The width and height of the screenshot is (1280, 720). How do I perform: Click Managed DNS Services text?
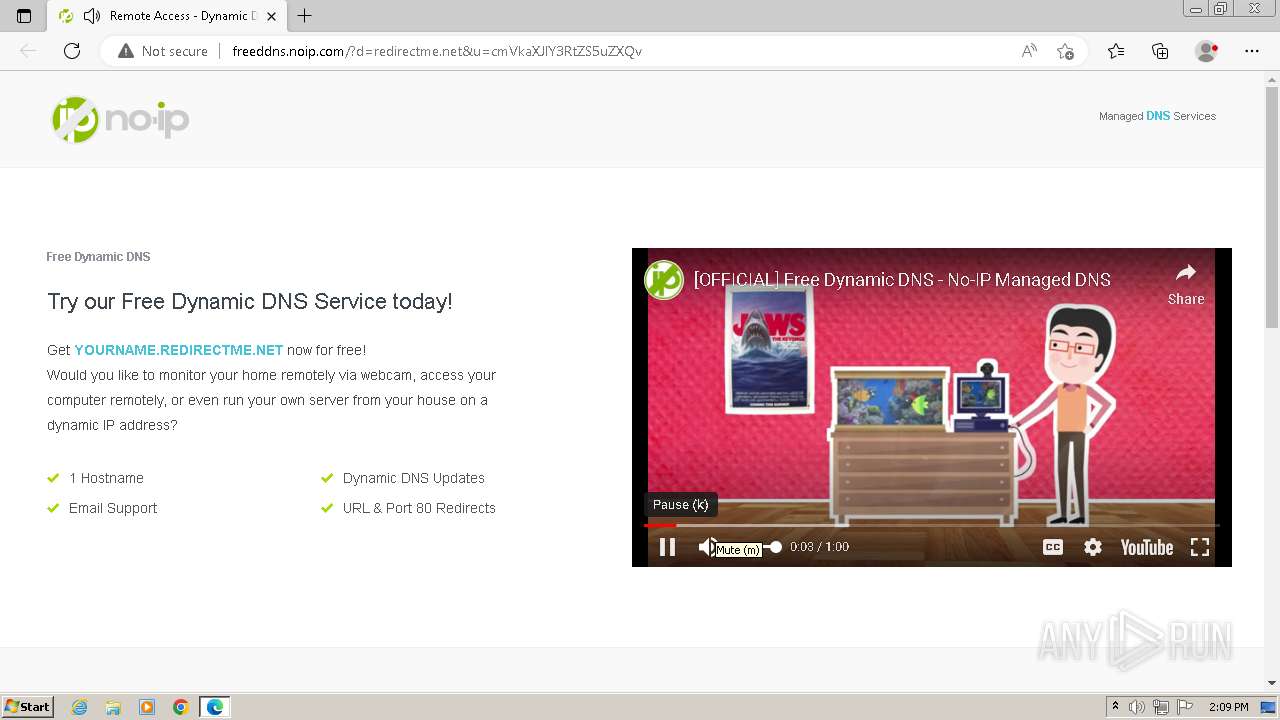pyautogui.click(x=1157, y=116)
